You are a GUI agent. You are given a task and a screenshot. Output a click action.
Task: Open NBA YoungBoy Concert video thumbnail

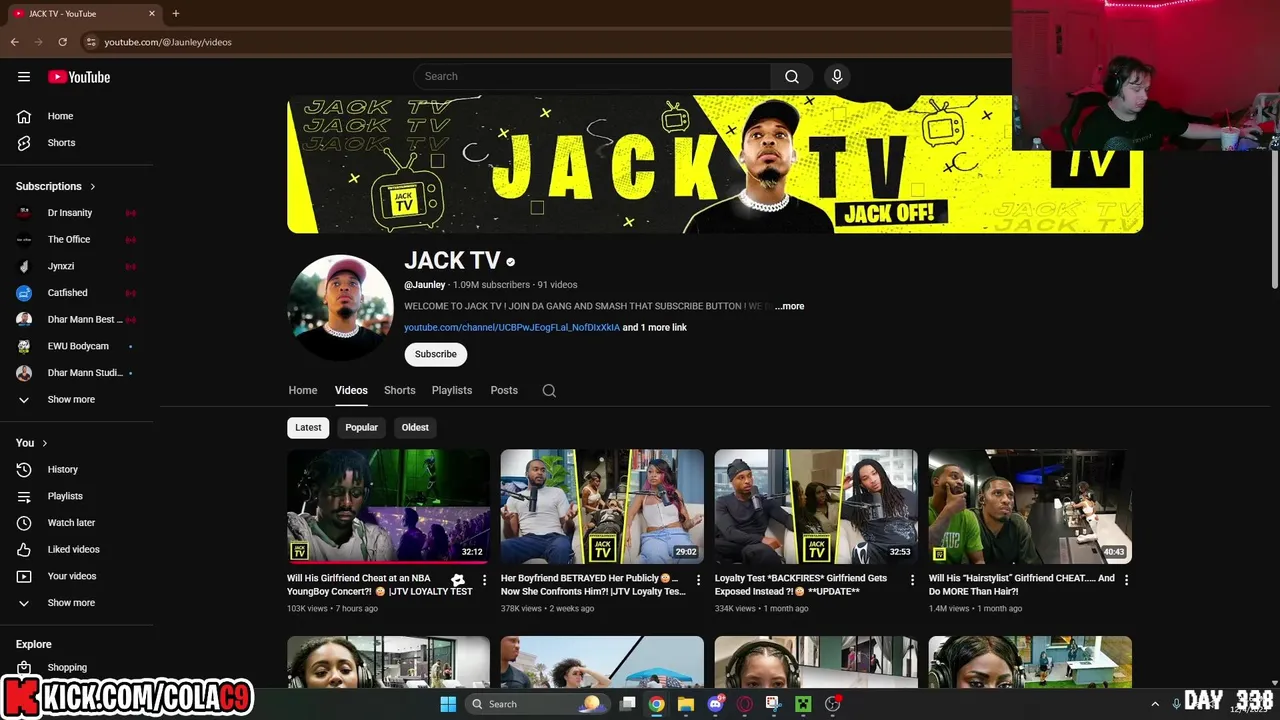pyautogui.click(x=388, y=506)
